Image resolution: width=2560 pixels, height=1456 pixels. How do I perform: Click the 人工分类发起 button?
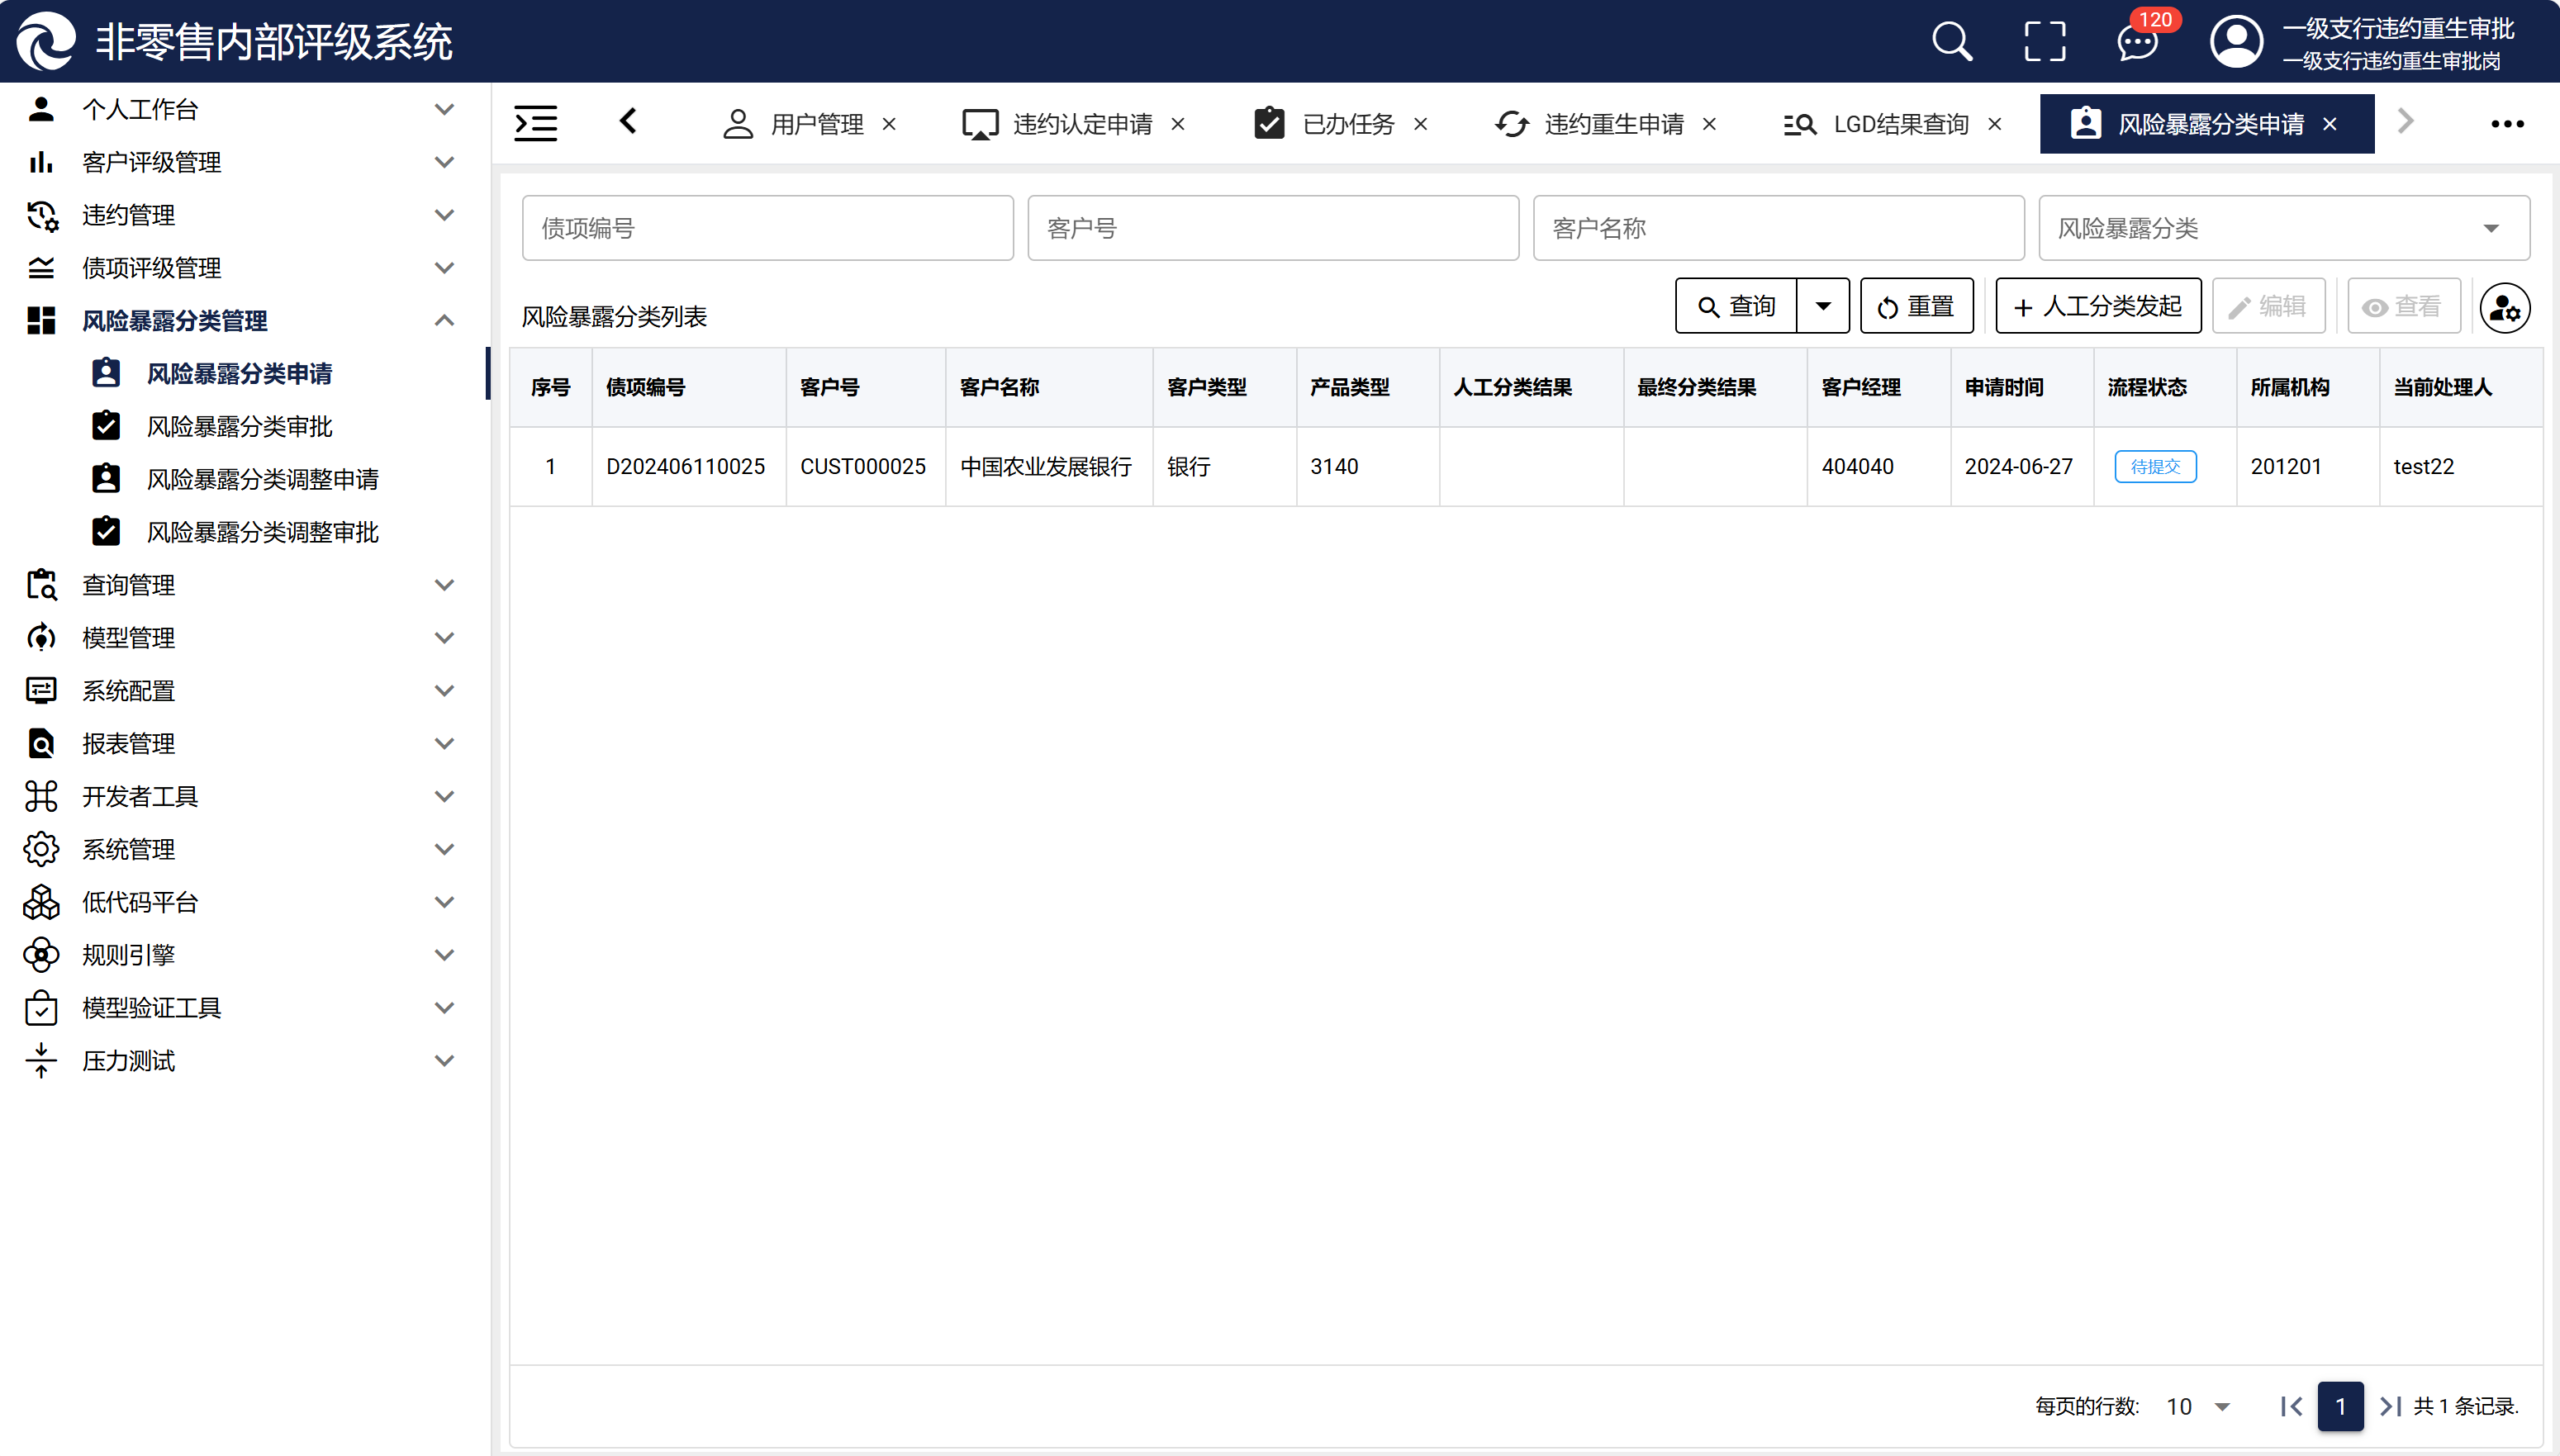(2098, 306)
